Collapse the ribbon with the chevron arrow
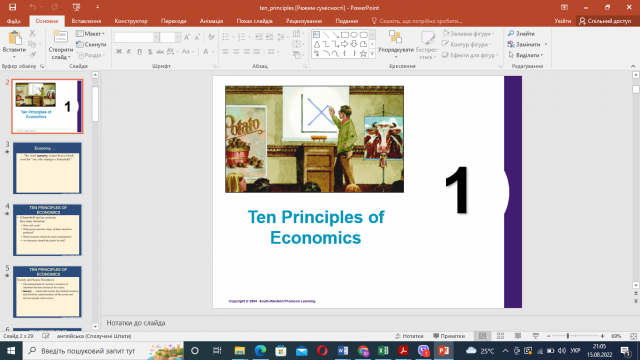Screen dimensions: 640x360 click(x=633, y=66)
